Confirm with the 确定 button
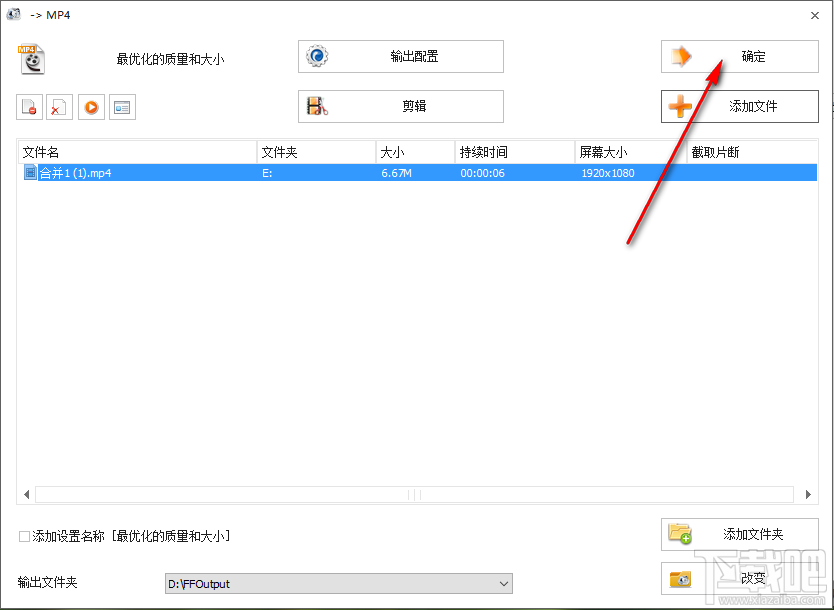 [739, 56]
